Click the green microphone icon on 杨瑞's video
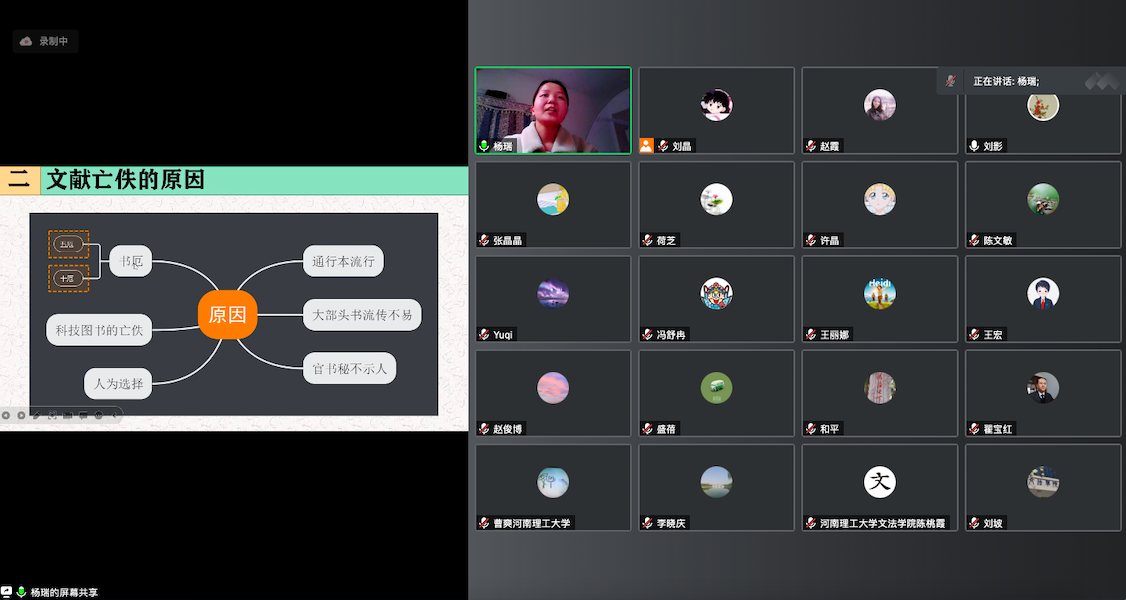The width and height of the screenshot is (1126, 600). [484, 146]
